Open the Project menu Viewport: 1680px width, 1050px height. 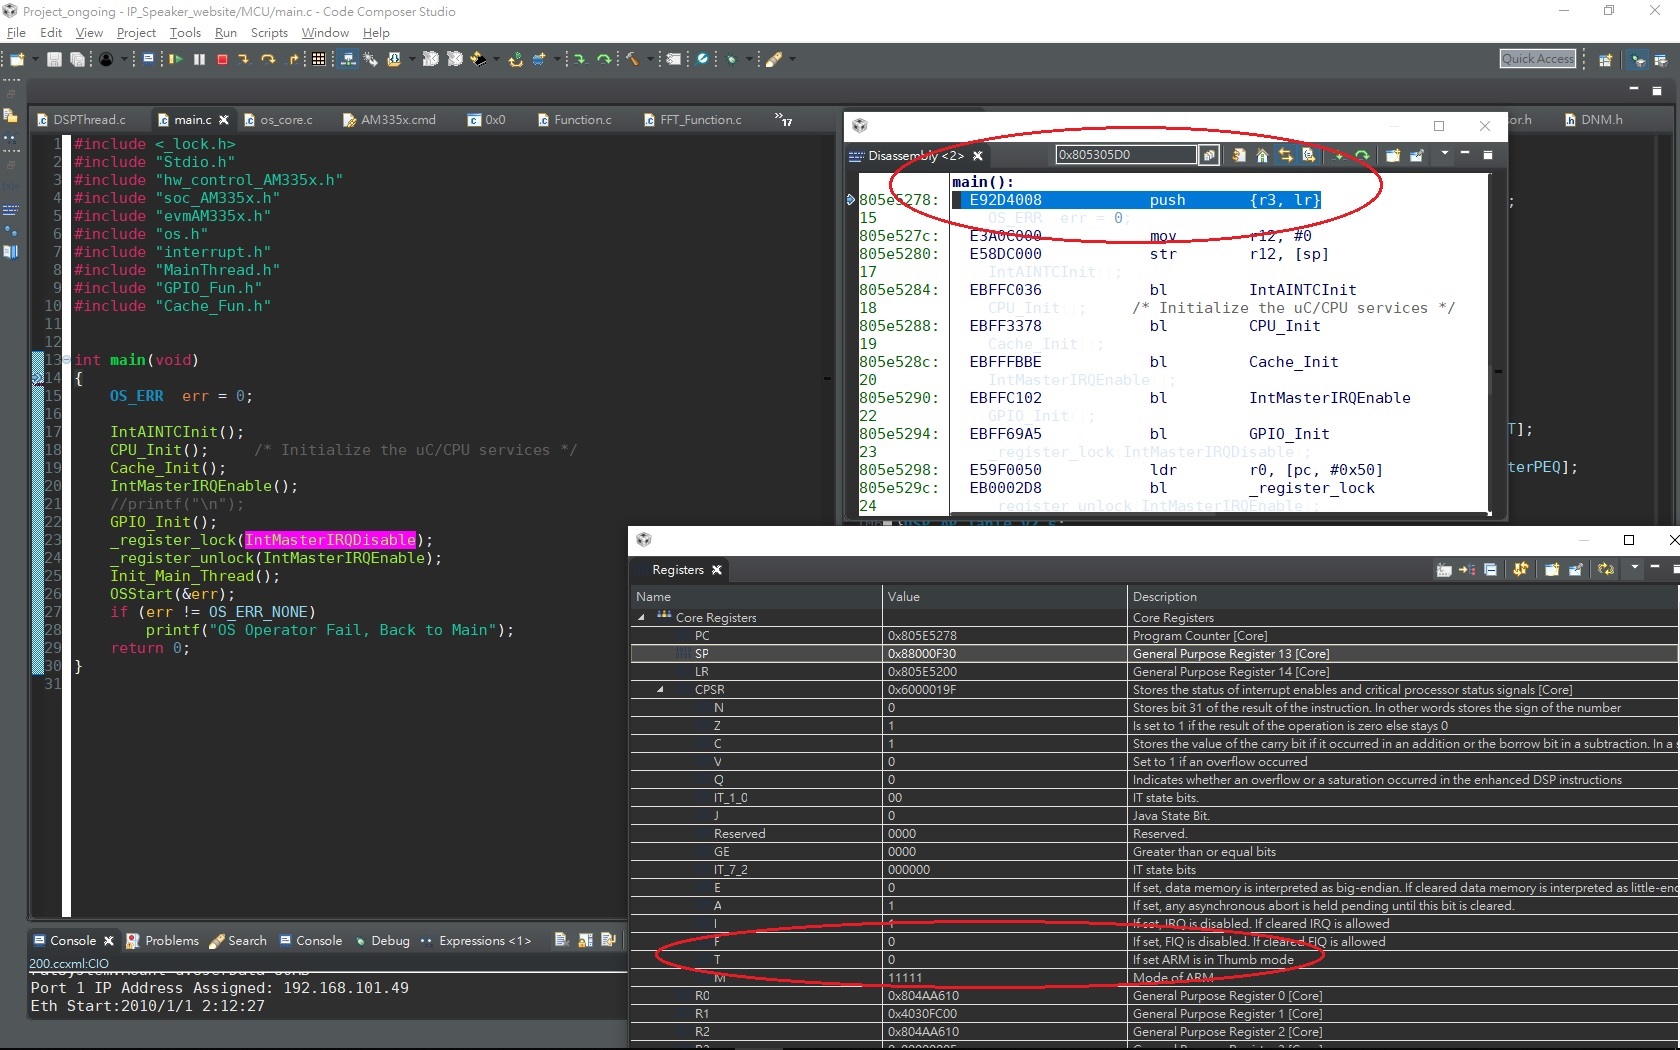point(136,33)
